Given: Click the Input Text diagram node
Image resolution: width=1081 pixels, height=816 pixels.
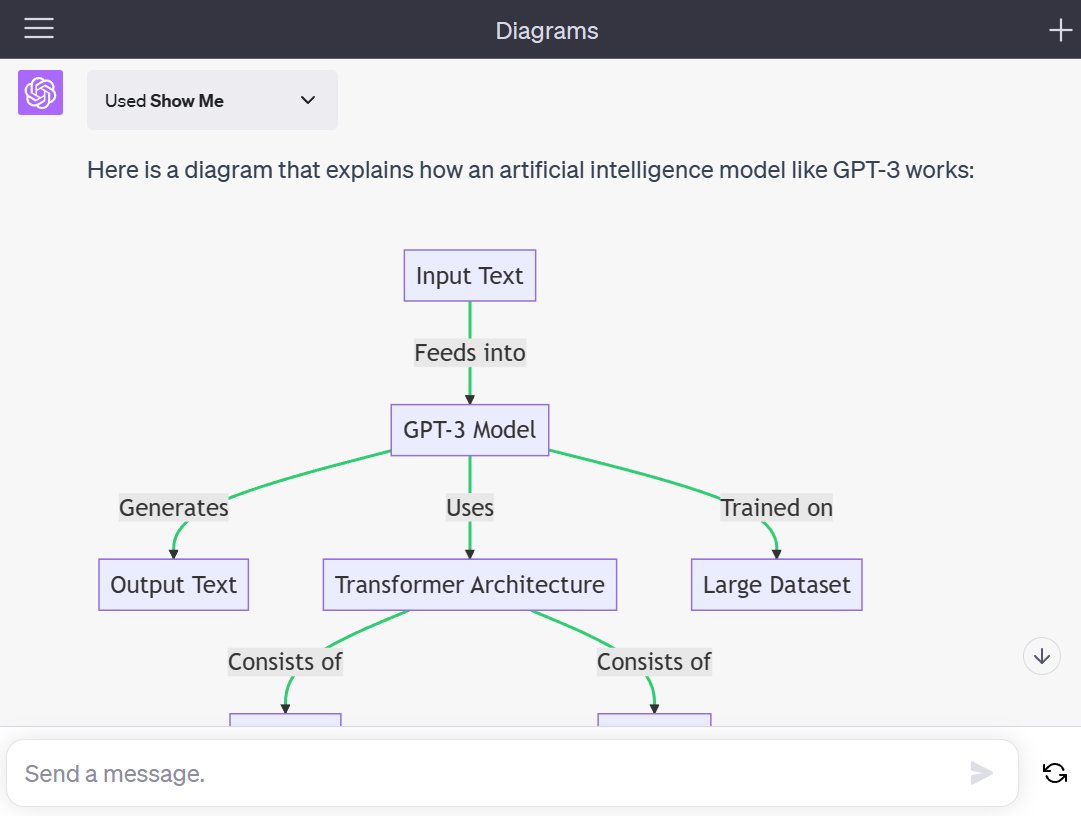Looking at the screenshot, I should (x=469, y=276).
